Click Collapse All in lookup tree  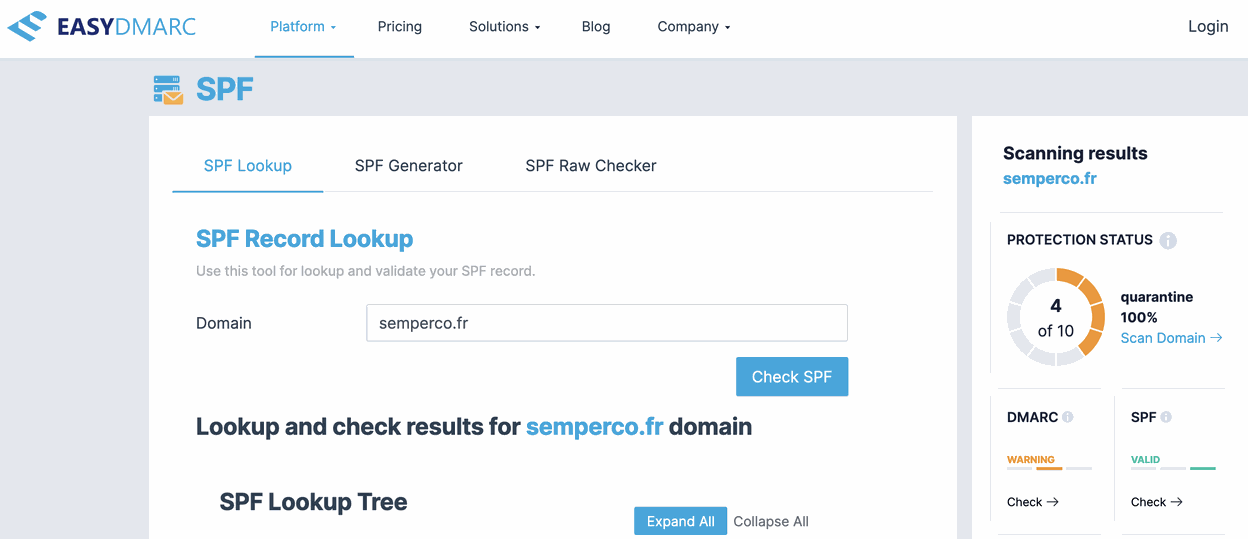pyautogui.click(x=771, y=521)
